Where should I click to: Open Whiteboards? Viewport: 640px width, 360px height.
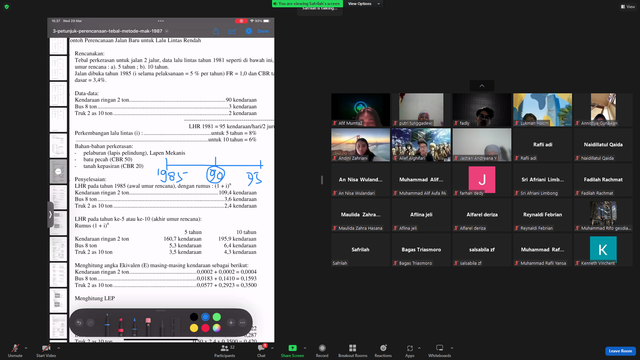point(440,350)
